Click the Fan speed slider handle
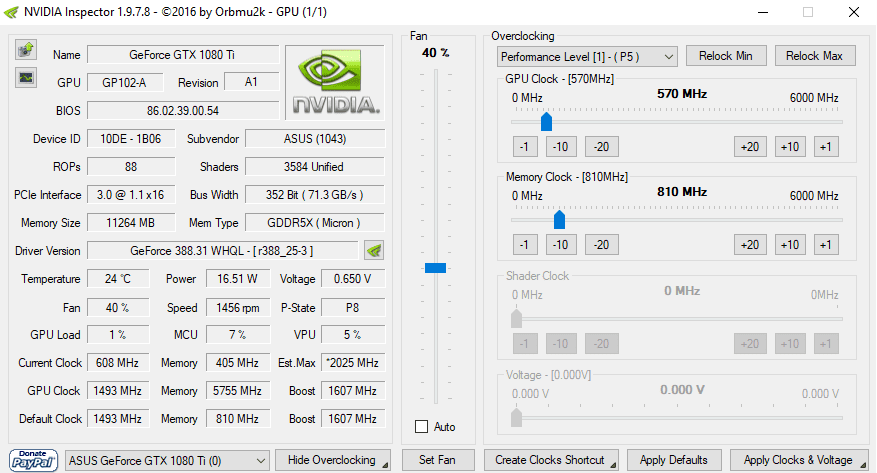 (x=435, y=268)
